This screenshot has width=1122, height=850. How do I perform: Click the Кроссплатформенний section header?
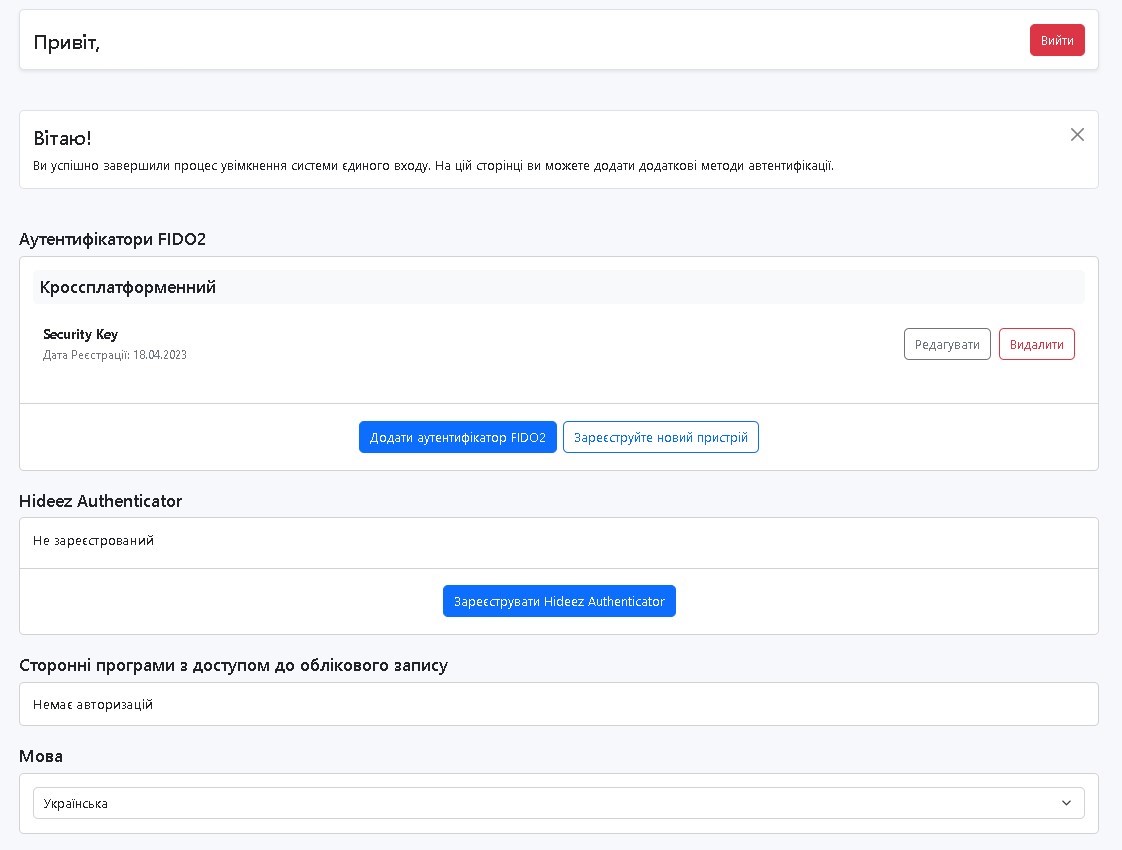click(x=128, y=288)
